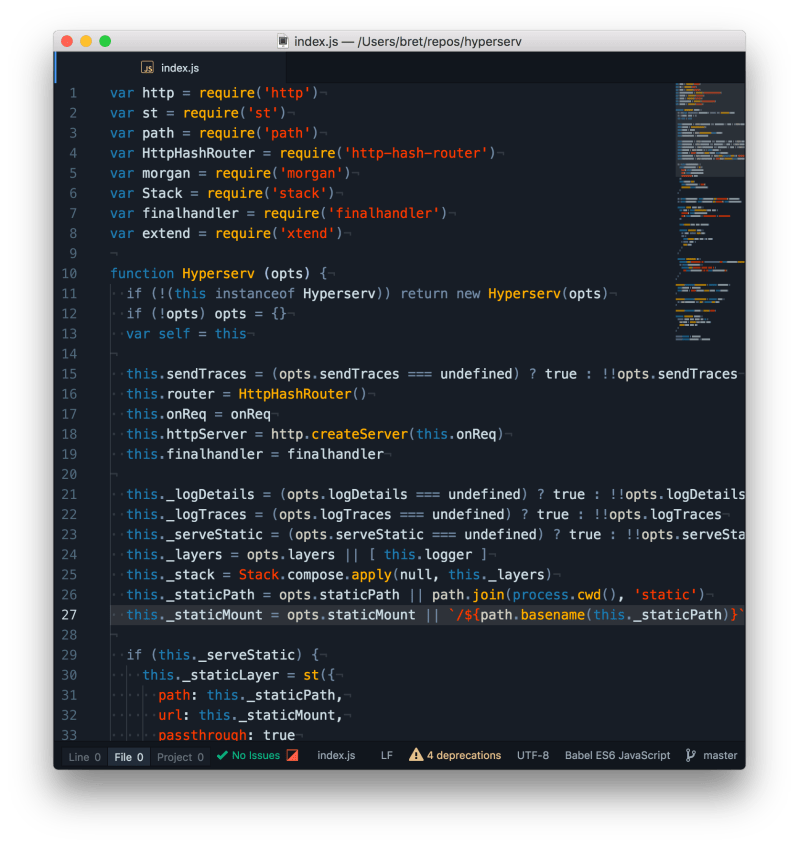Click createServer on line 18

359,434
